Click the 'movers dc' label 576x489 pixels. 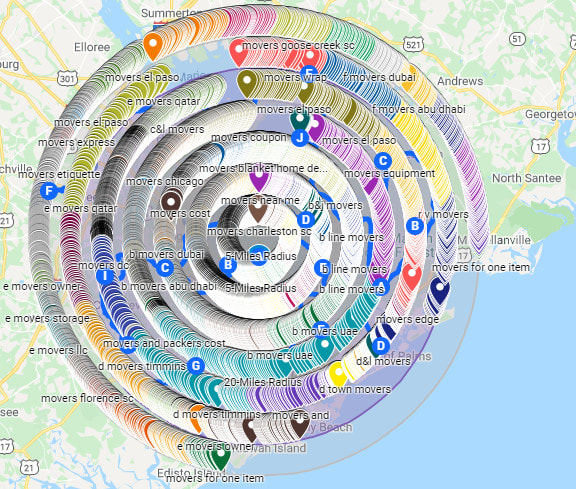(103, 265)
